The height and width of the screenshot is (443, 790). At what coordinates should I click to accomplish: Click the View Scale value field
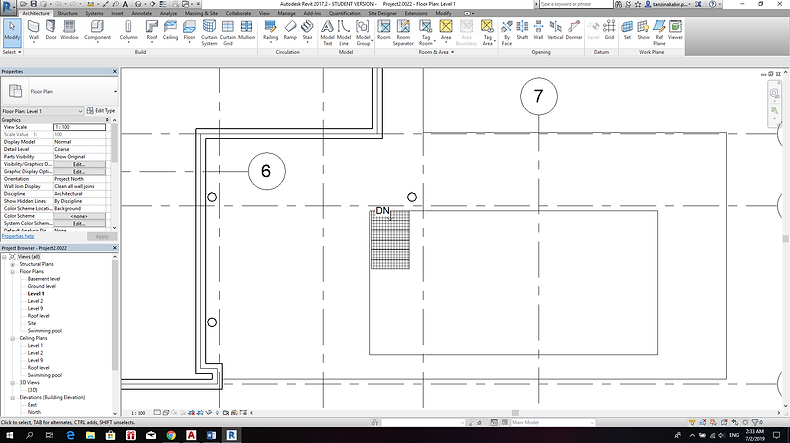click(80, 128)
